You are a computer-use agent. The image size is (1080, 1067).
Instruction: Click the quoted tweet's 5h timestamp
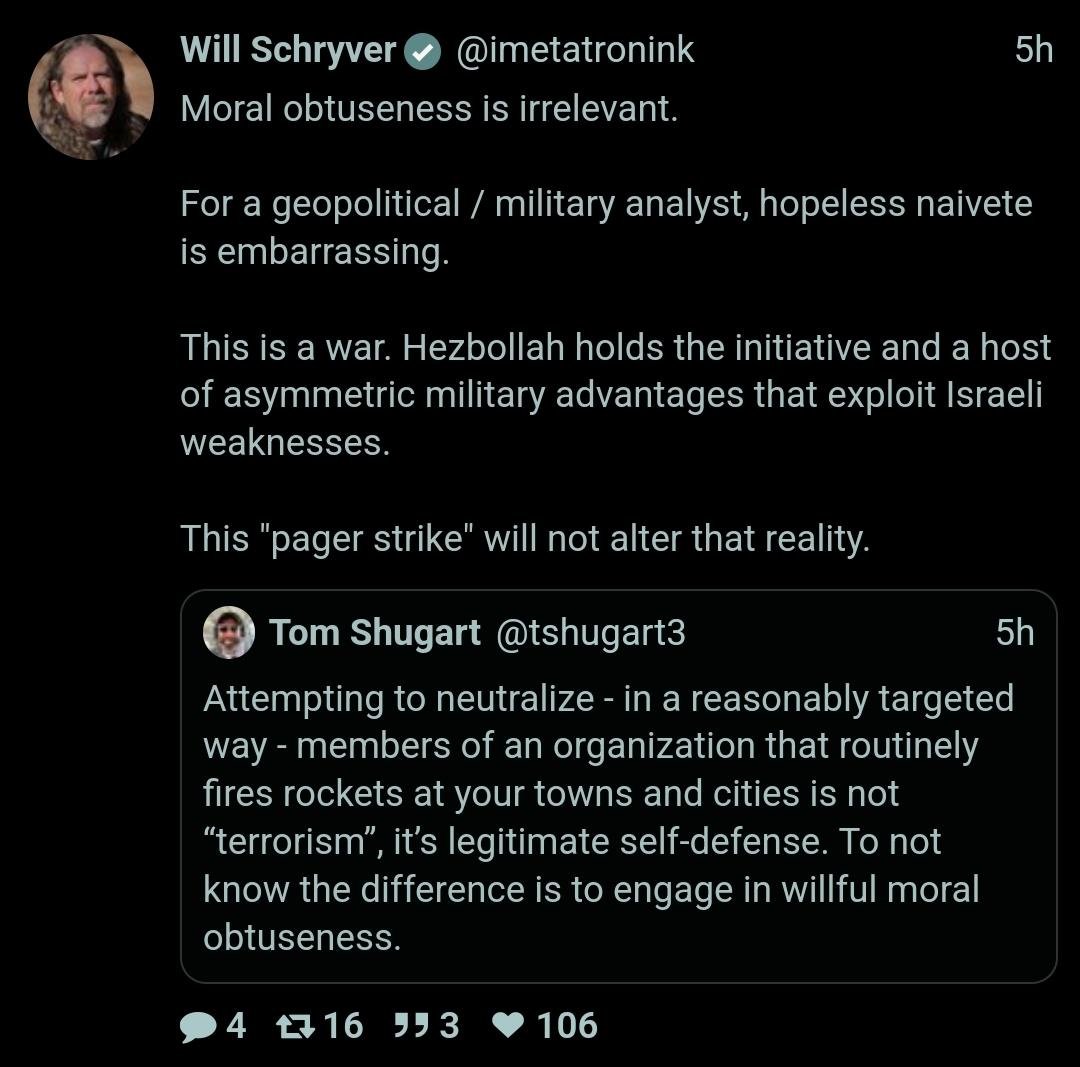1015,633
